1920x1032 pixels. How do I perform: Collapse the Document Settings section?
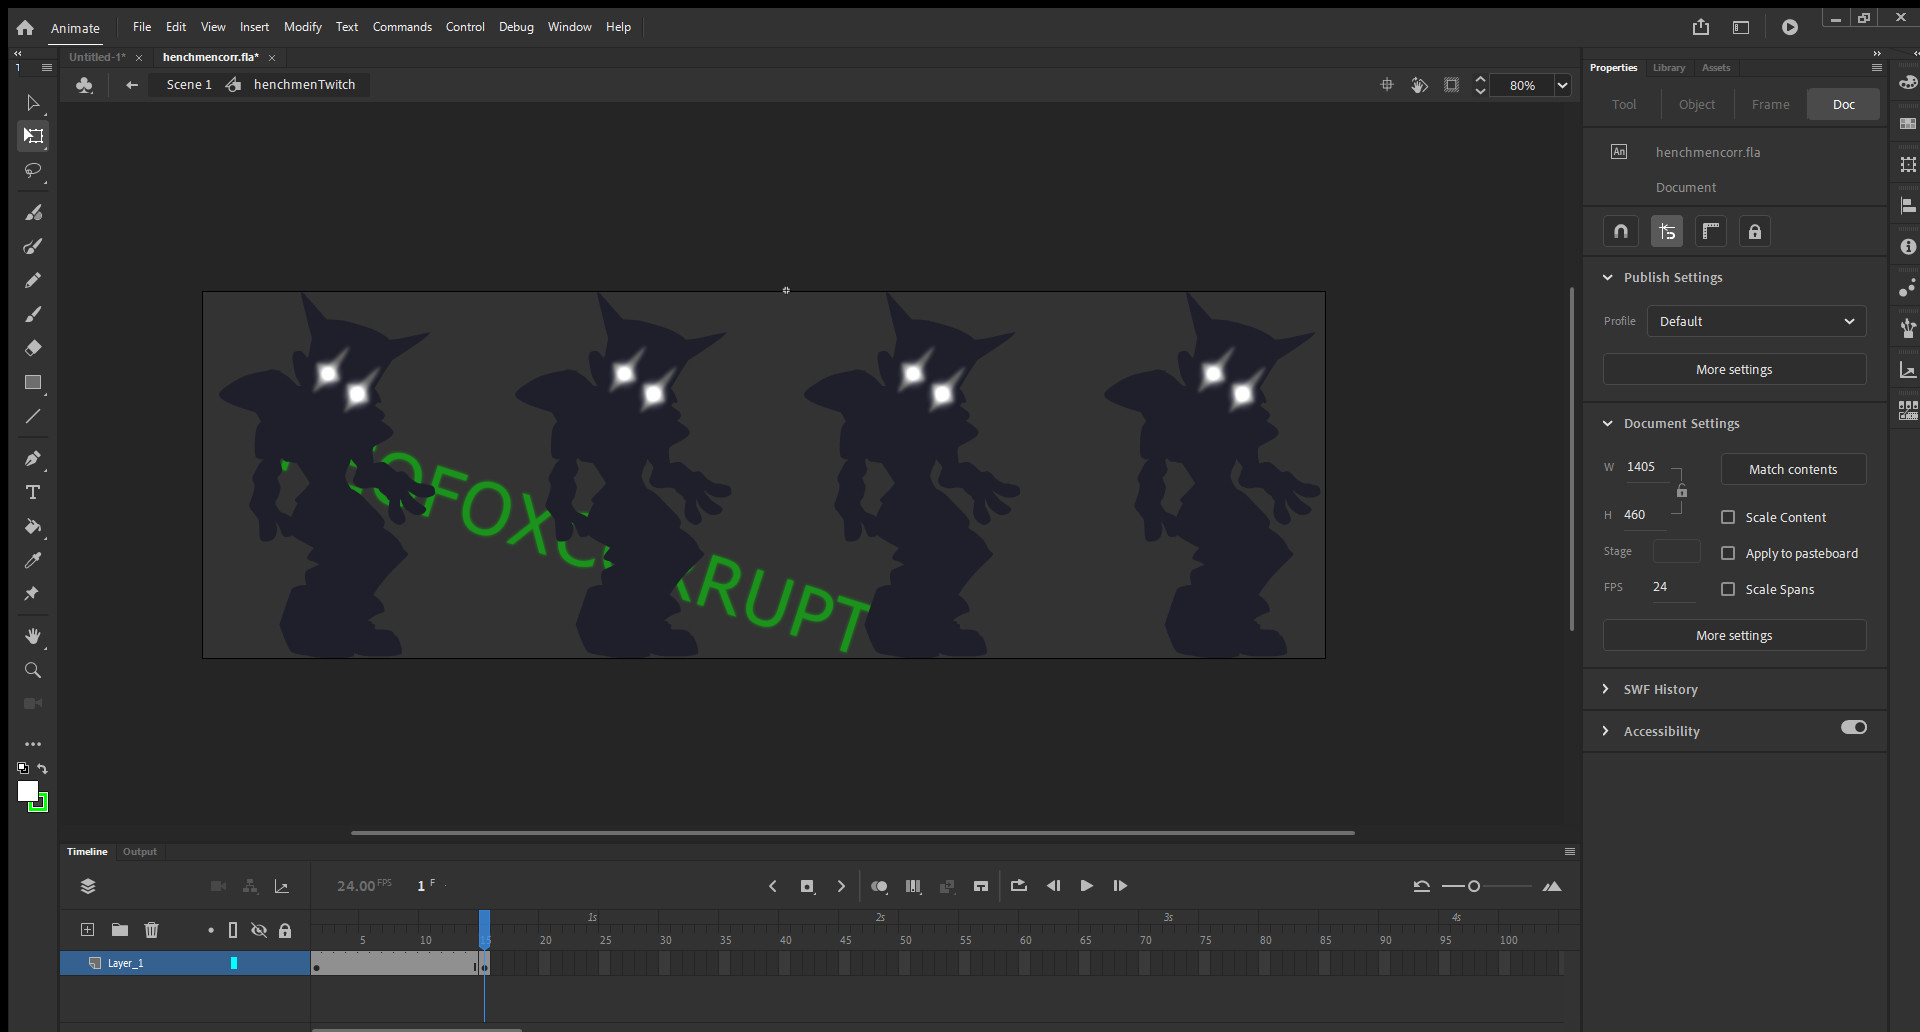(1609, 423)
